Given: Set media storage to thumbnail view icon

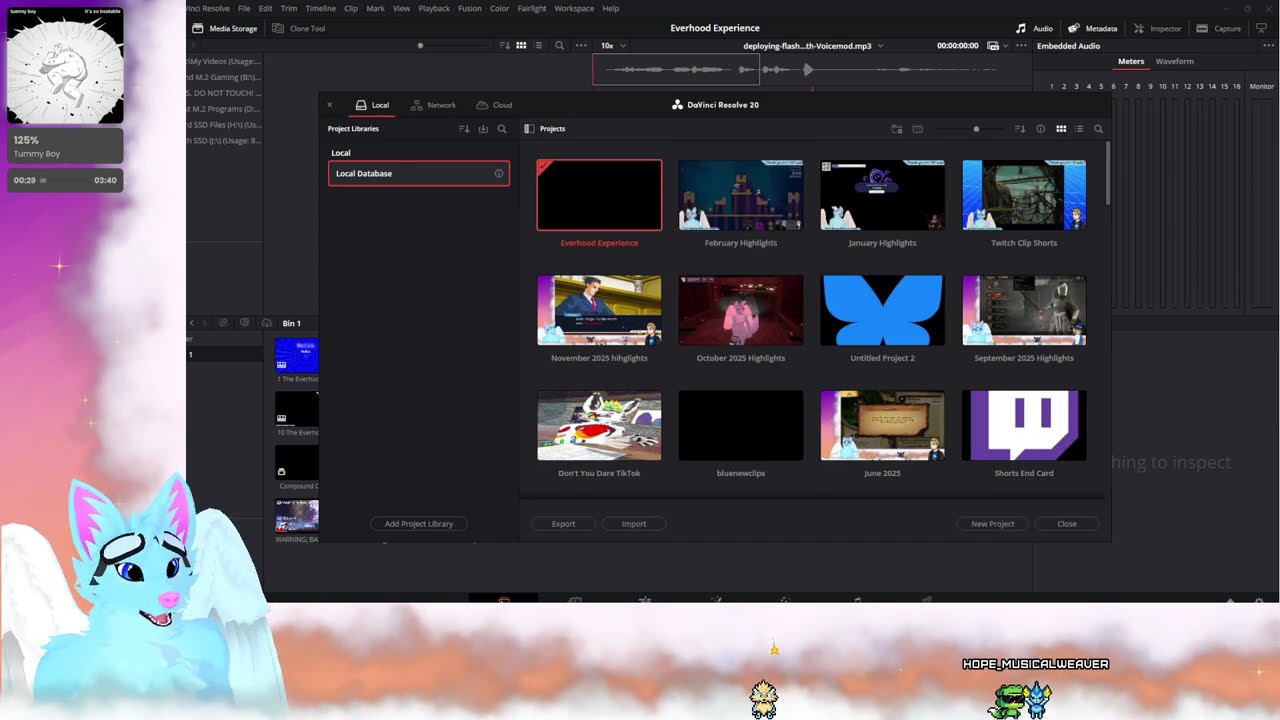Looking at the screenshot, I should [x=521, y=46].
